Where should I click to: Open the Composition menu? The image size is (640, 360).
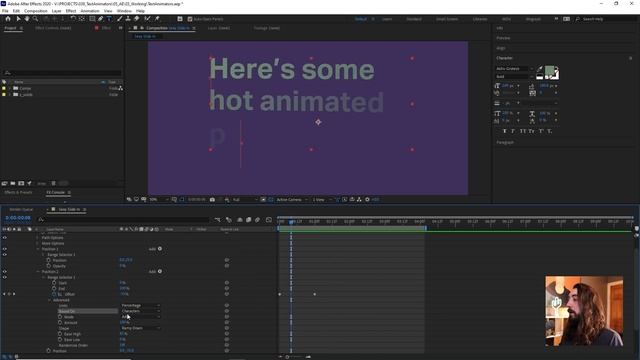click(x=36, y=11)
